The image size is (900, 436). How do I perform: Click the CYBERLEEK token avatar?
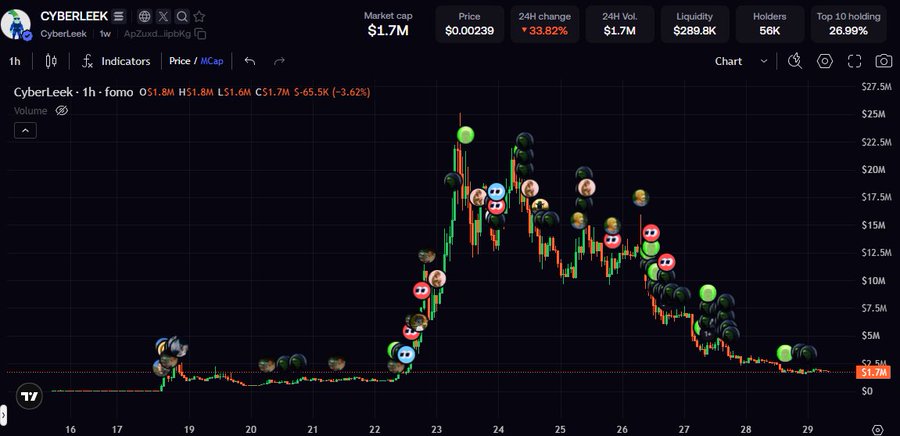pos(16,24)
